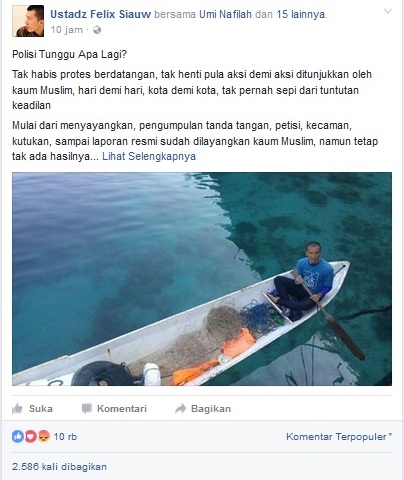
Task: Show the 15 lainnya tagged people
Action: click(x=301, y=14)
